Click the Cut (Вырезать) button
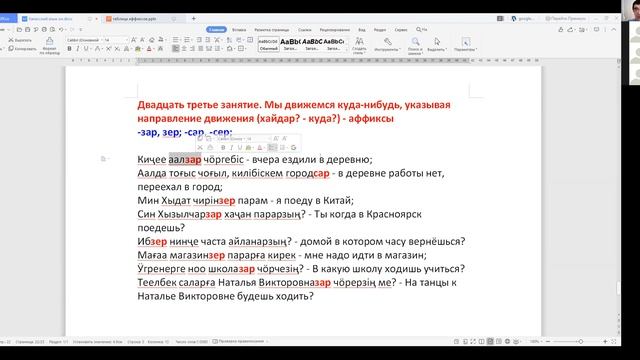Viewport: 640px width, 360px height. pyautogui.click(x=20, y=40)
